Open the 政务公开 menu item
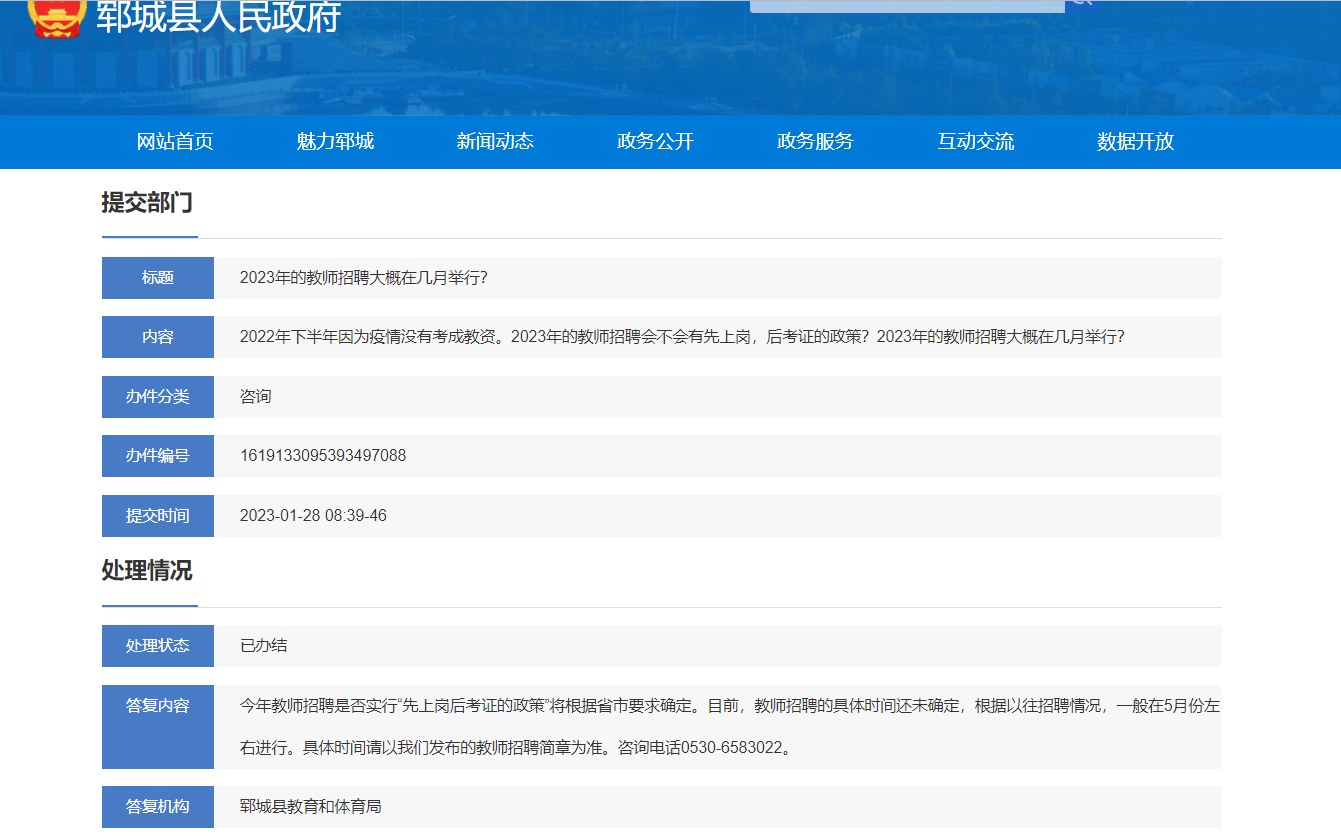The image size is (1341, 838). (655, 142)
